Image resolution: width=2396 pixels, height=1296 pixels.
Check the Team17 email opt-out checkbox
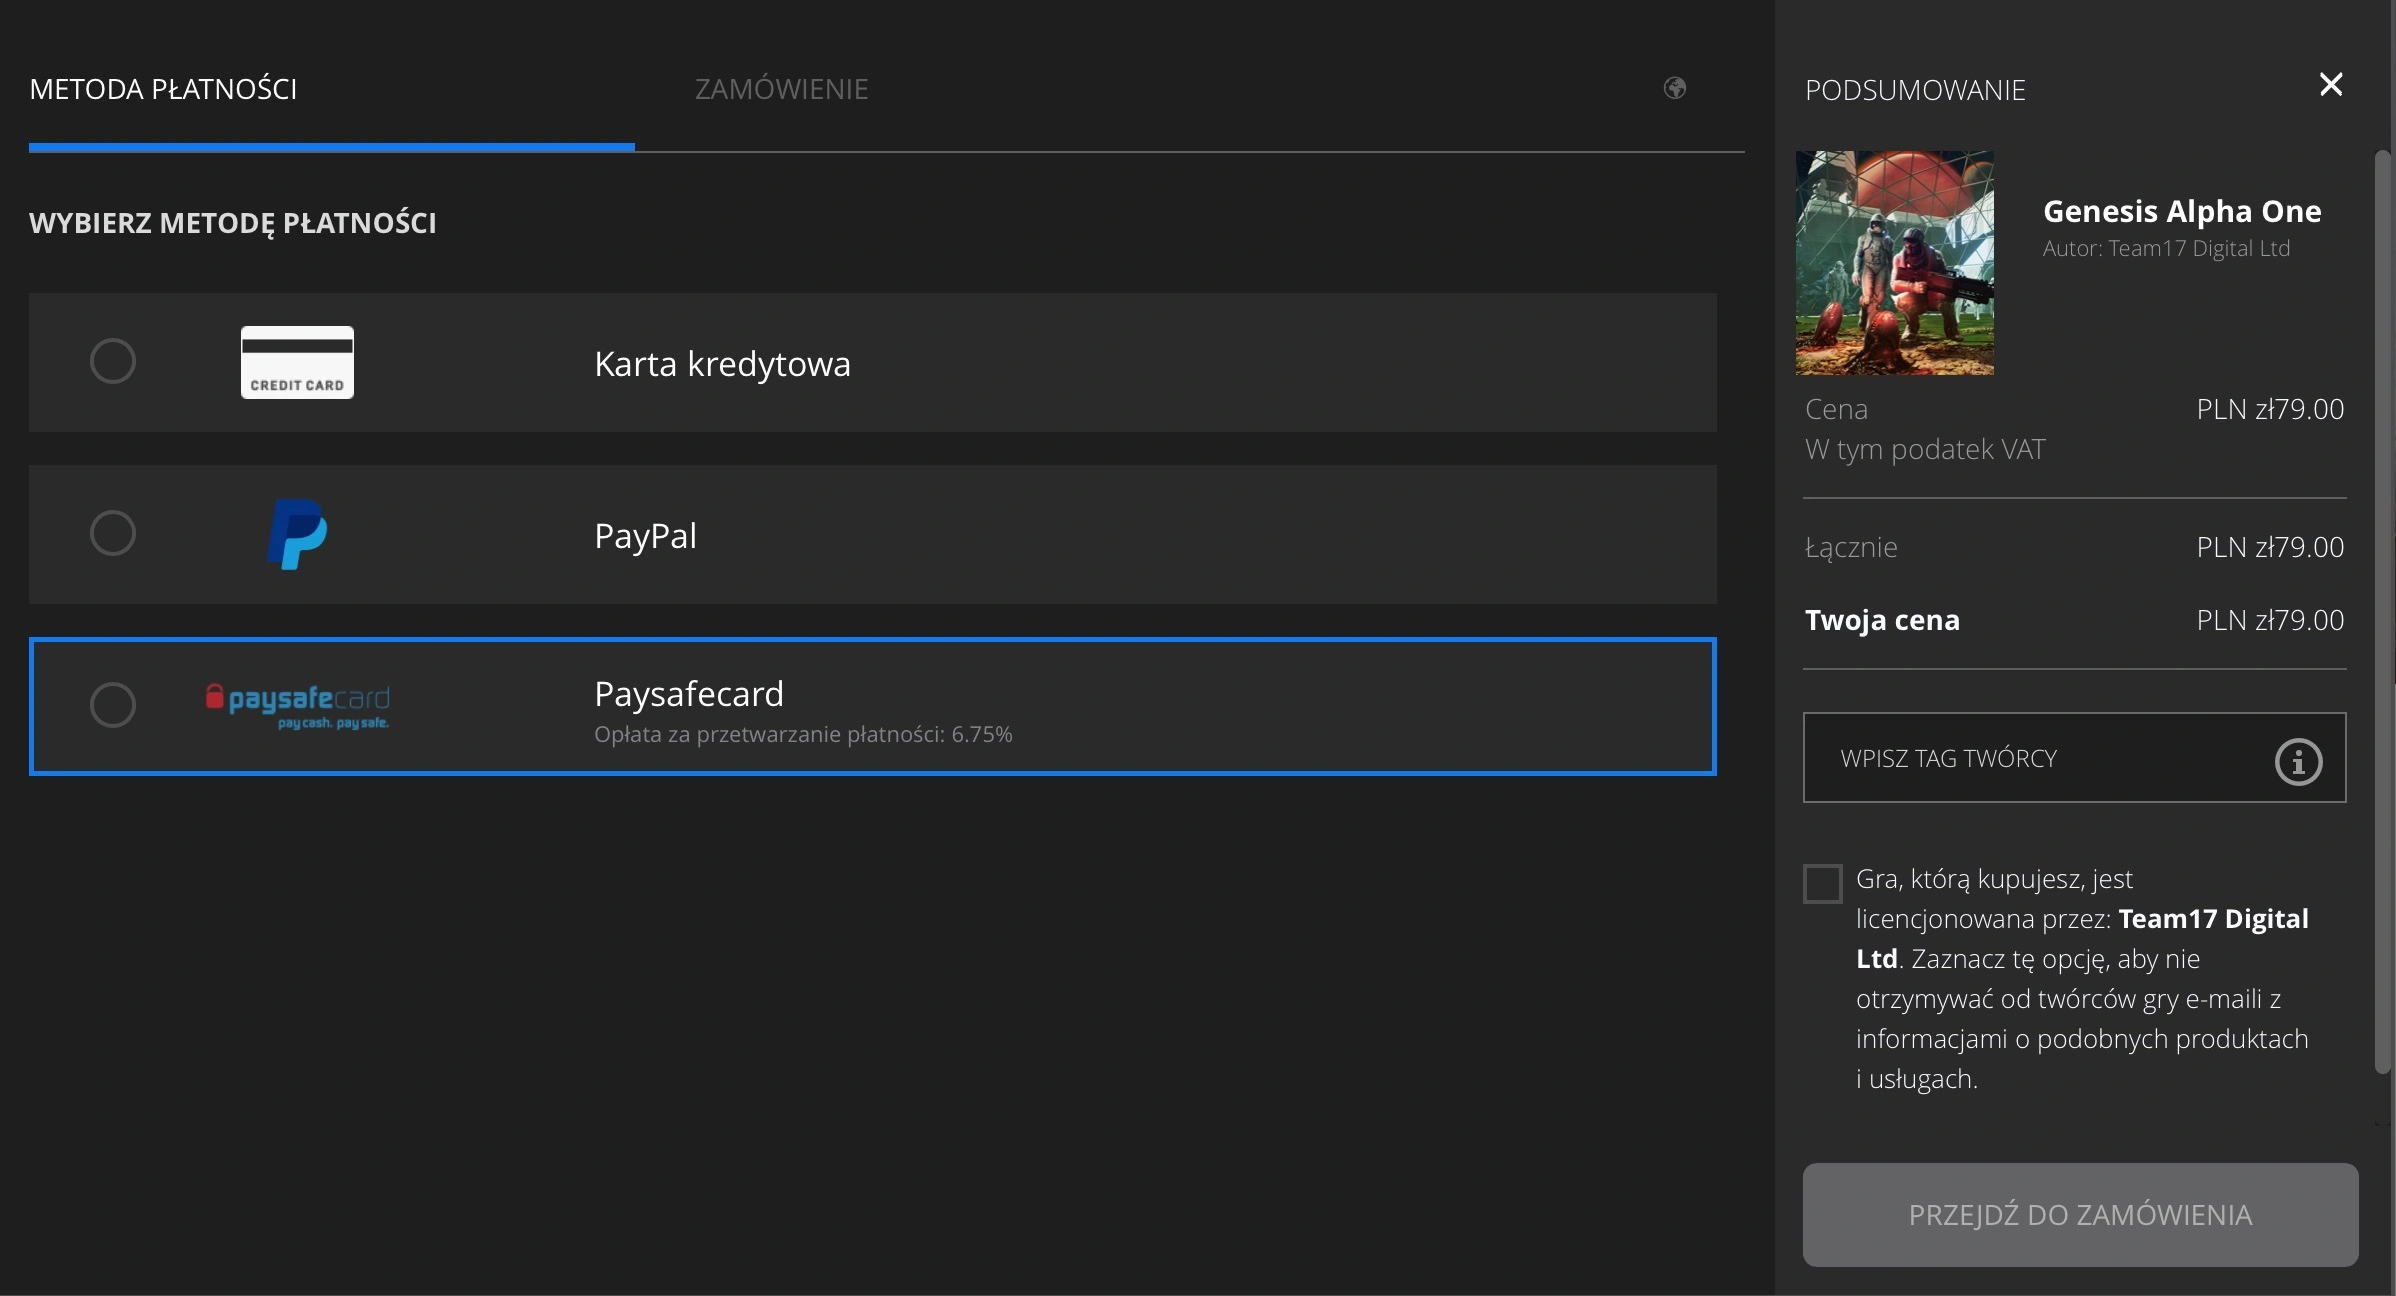click(x=1822, y=884)
